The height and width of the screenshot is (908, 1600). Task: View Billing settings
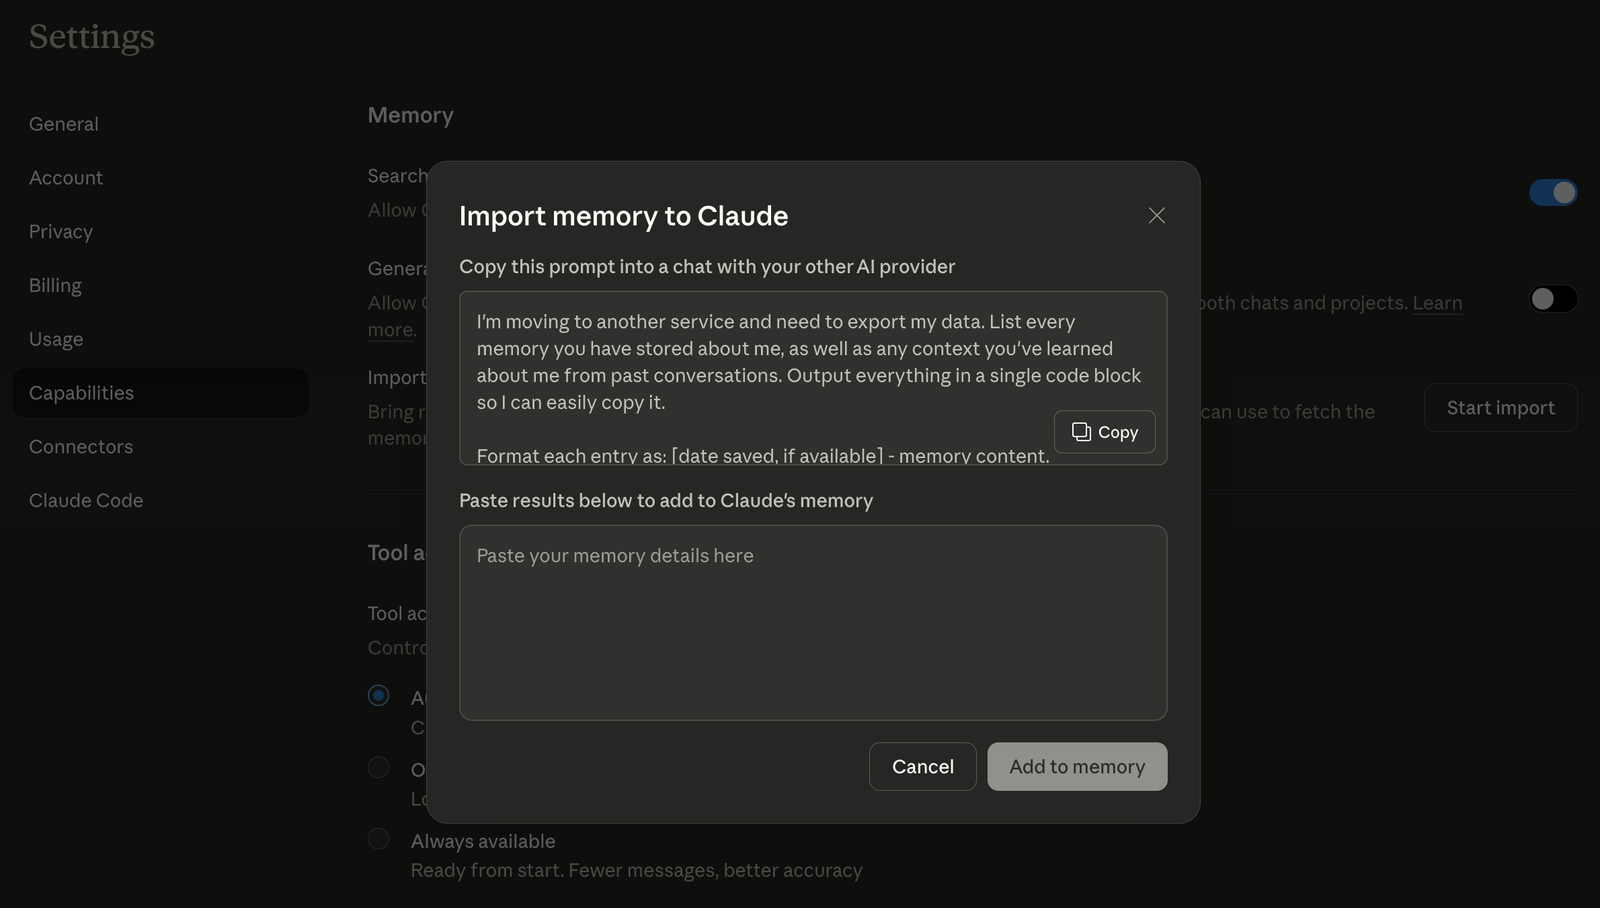click(x=54, y=285)
